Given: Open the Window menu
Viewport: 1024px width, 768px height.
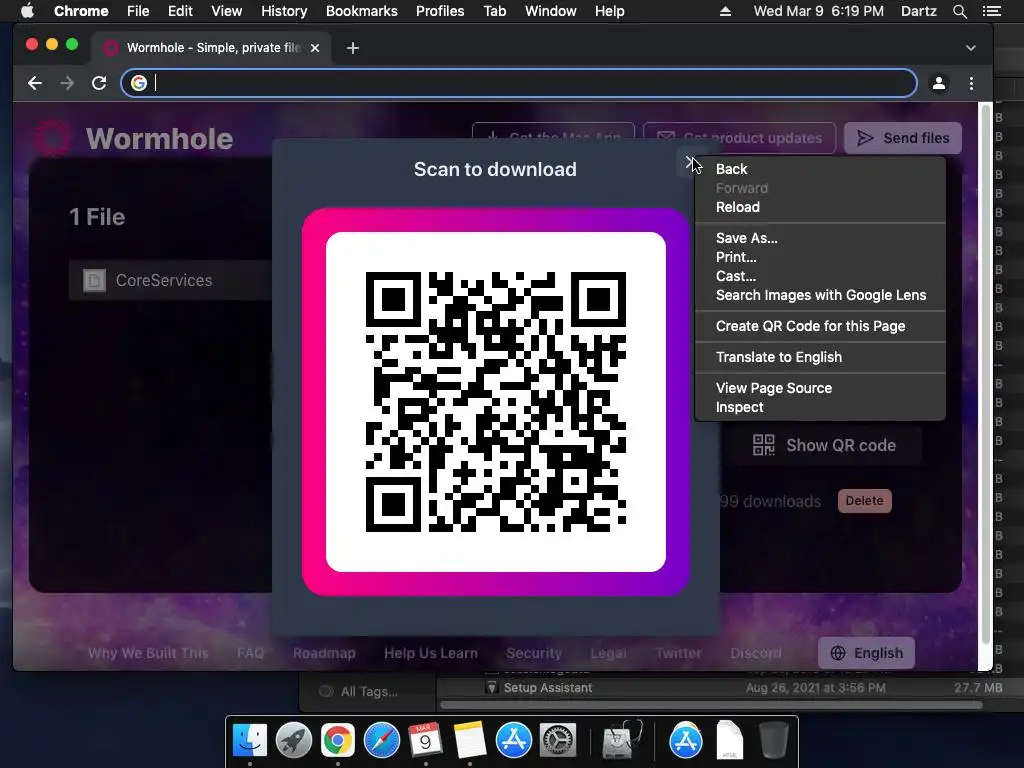Looking at the screenshot, I should pyautogui.click(x=551, y=11).
